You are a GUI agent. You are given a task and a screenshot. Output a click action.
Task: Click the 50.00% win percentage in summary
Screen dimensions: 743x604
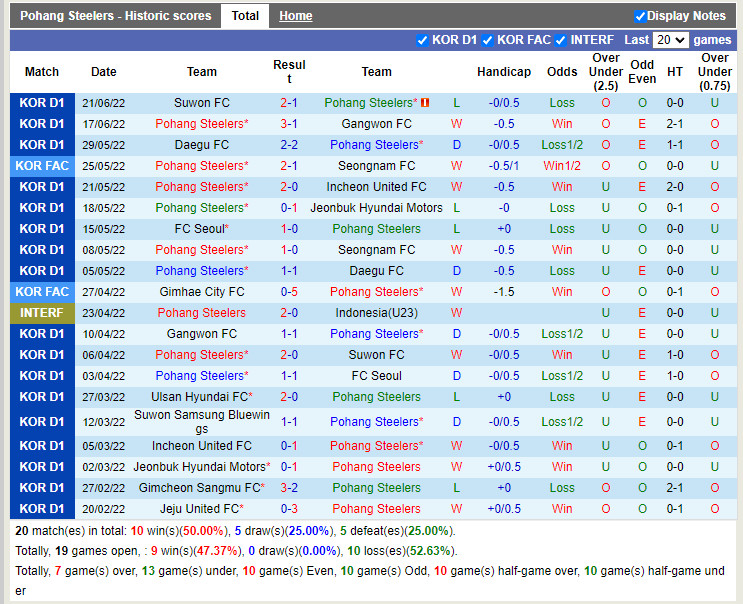[x=203, y=531]
